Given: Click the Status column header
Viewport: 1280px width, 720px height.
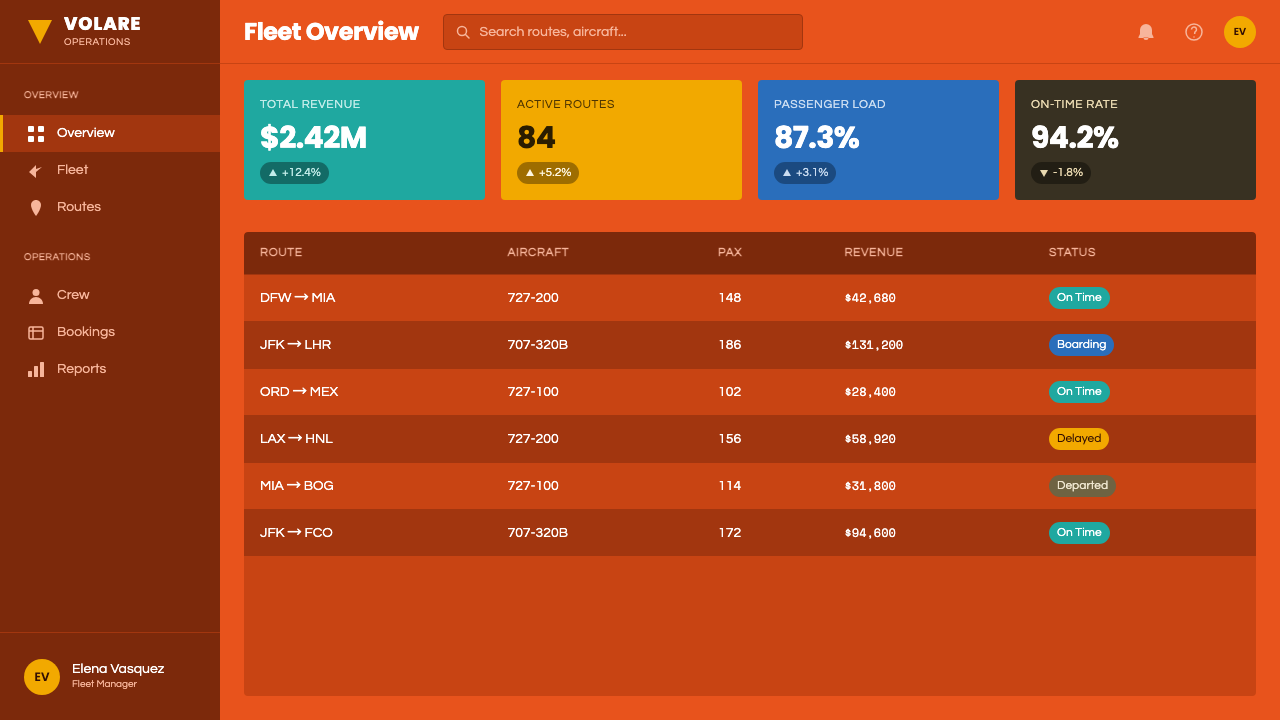Looking at the screenshot, I should 1072,253.
